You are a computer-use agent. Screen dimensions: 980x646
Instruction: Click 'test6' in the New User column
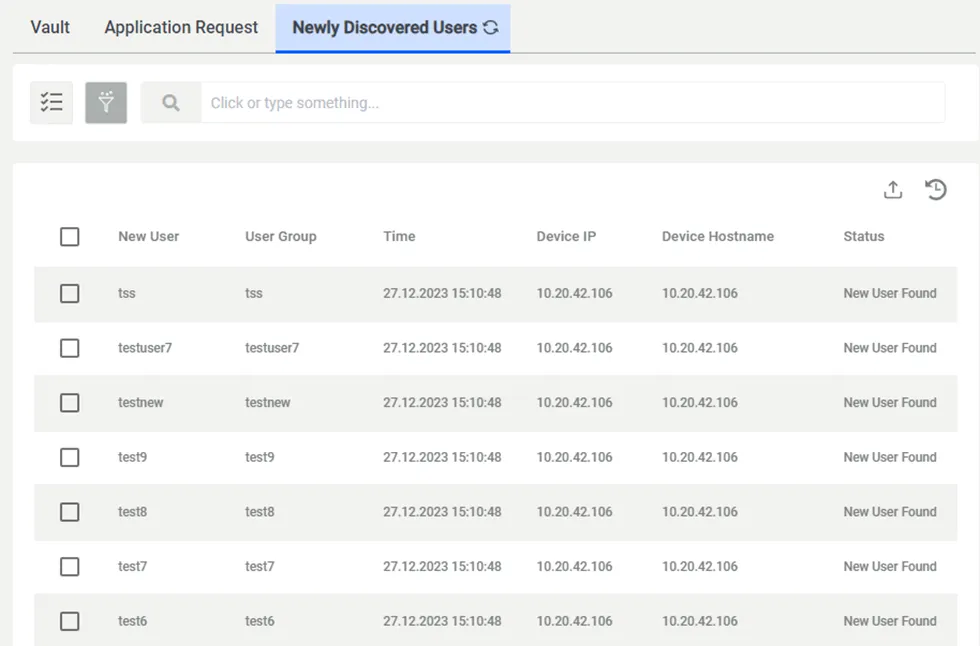[132, 621]
